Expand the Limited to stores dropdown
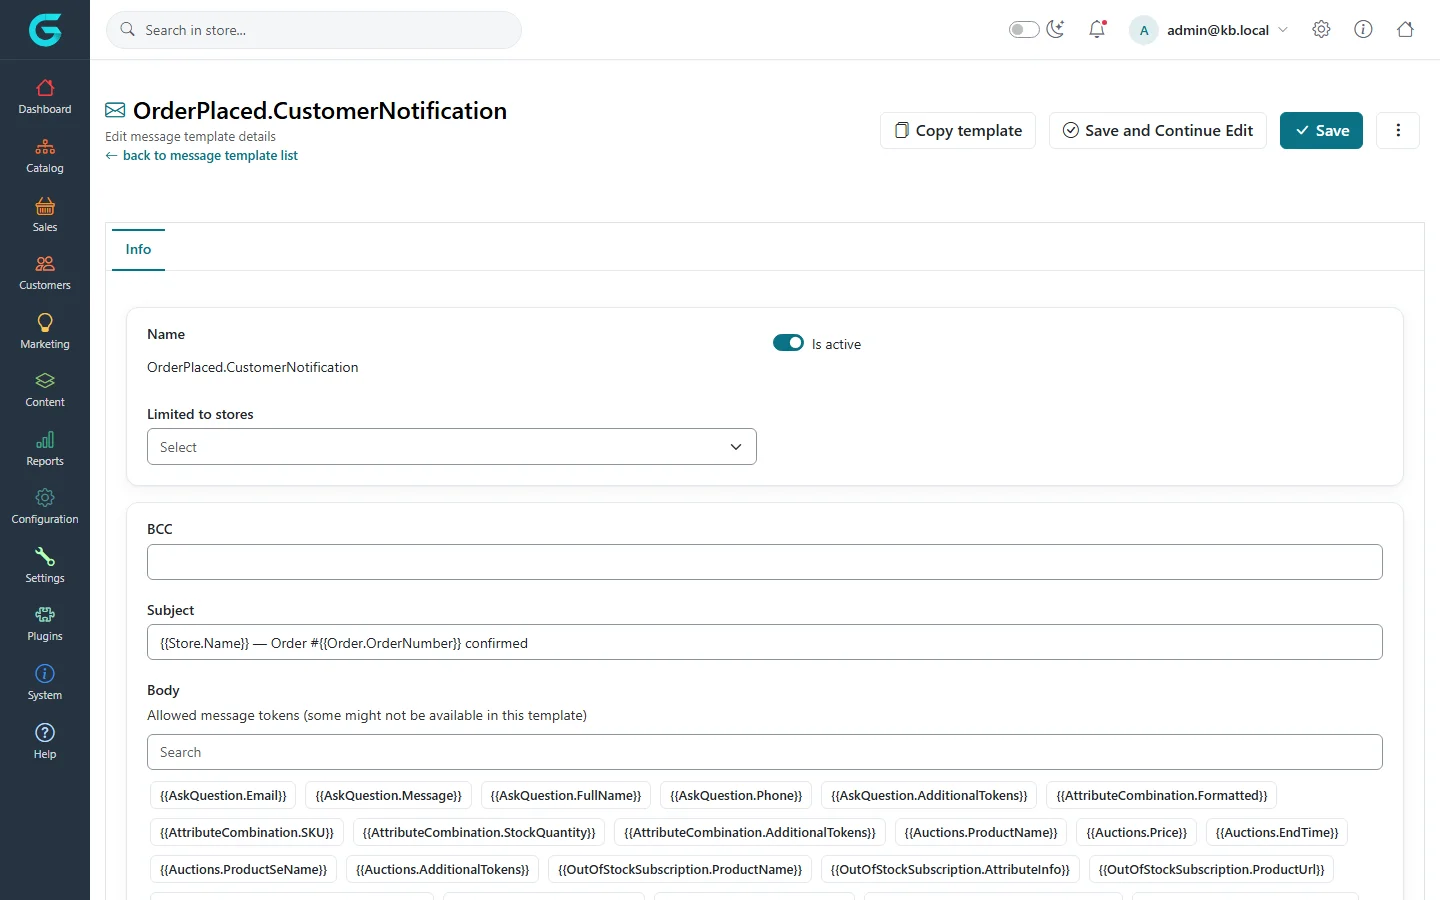1440x900 pixels. (452, 447)
